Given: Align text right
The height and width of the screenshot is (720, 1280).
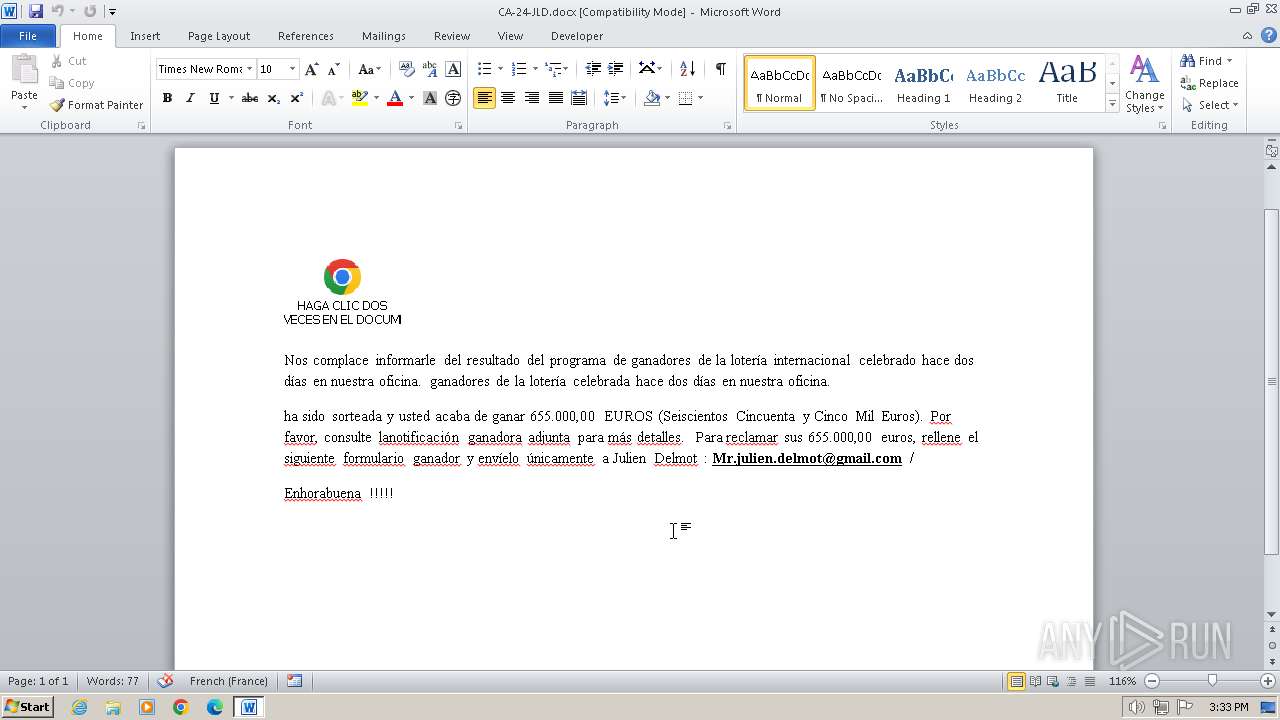Looking at the screenshot, I should [x=532, y=98].
